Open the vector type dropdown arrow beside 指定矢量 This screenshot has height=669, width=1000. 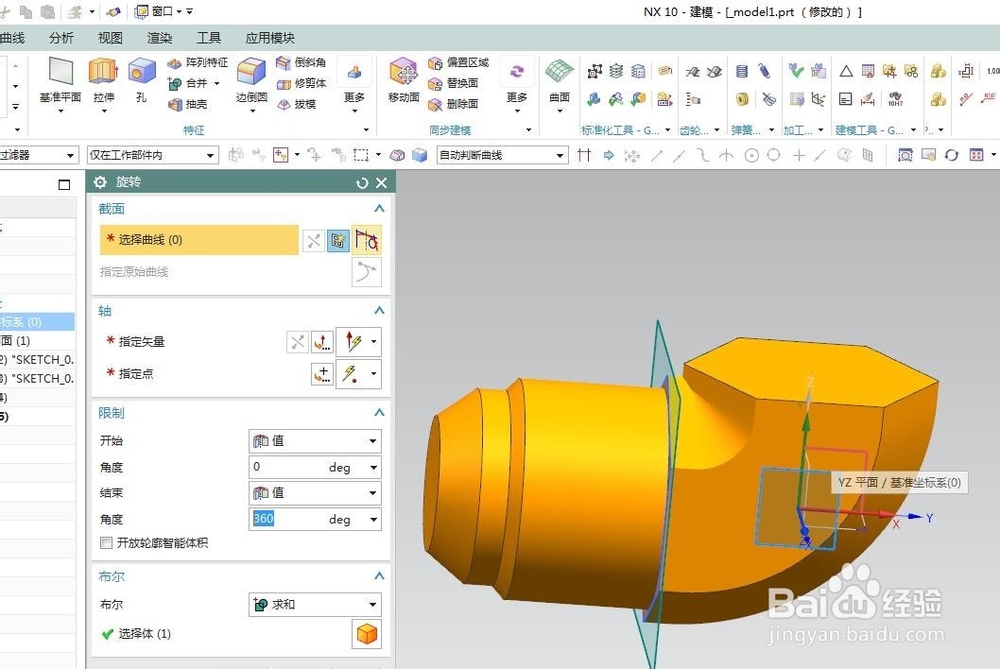coord(374,341)
